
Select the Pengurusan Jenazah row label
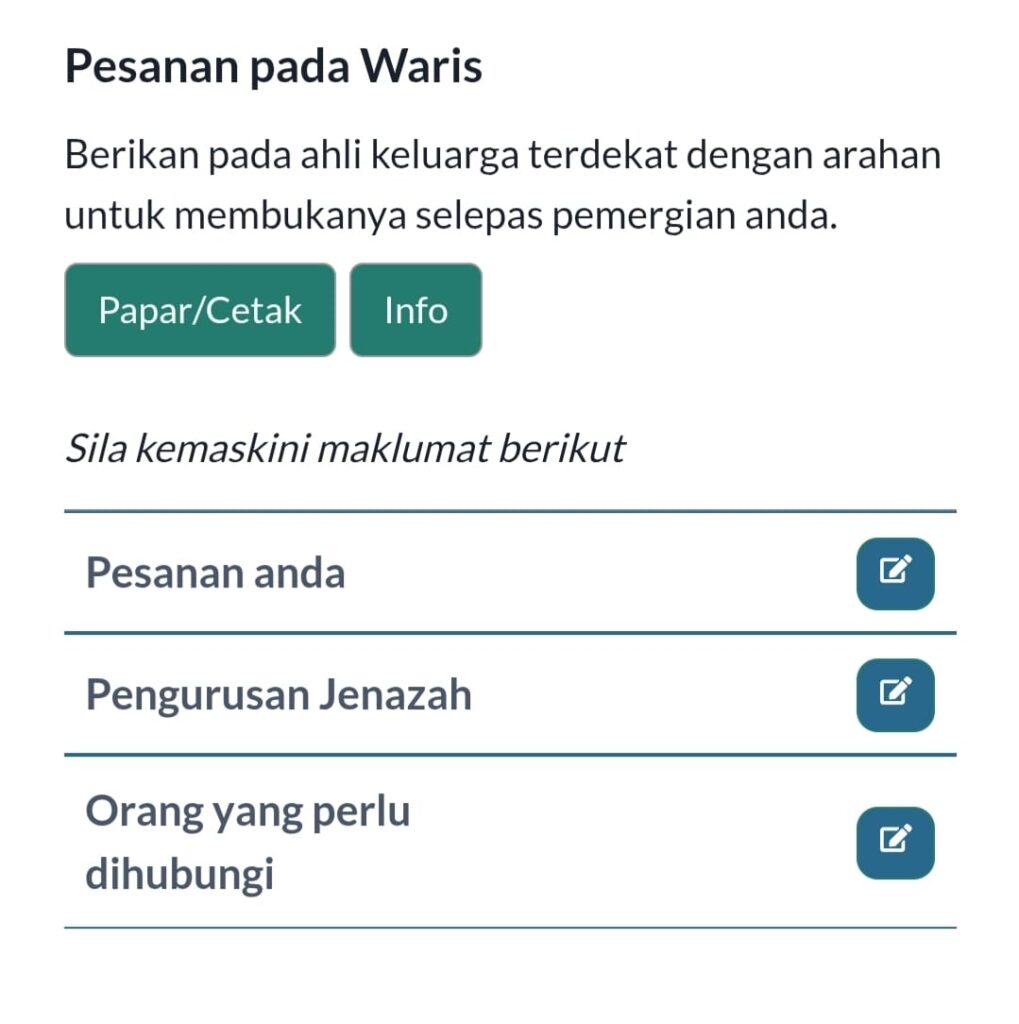[278, 694]
